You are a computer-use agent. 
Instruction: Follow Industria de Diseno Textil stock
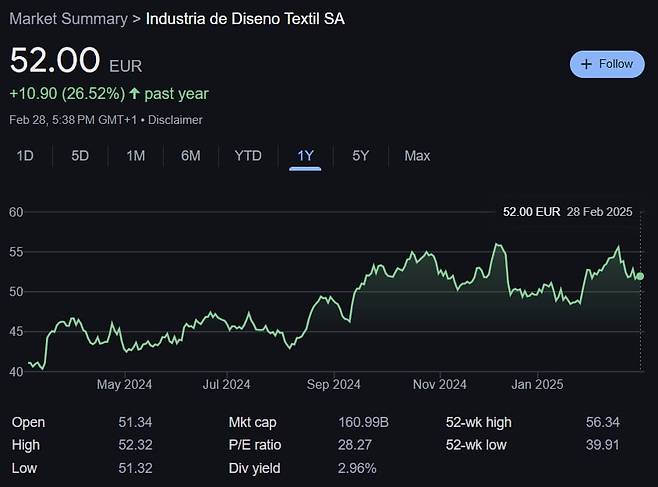(607, 64)
